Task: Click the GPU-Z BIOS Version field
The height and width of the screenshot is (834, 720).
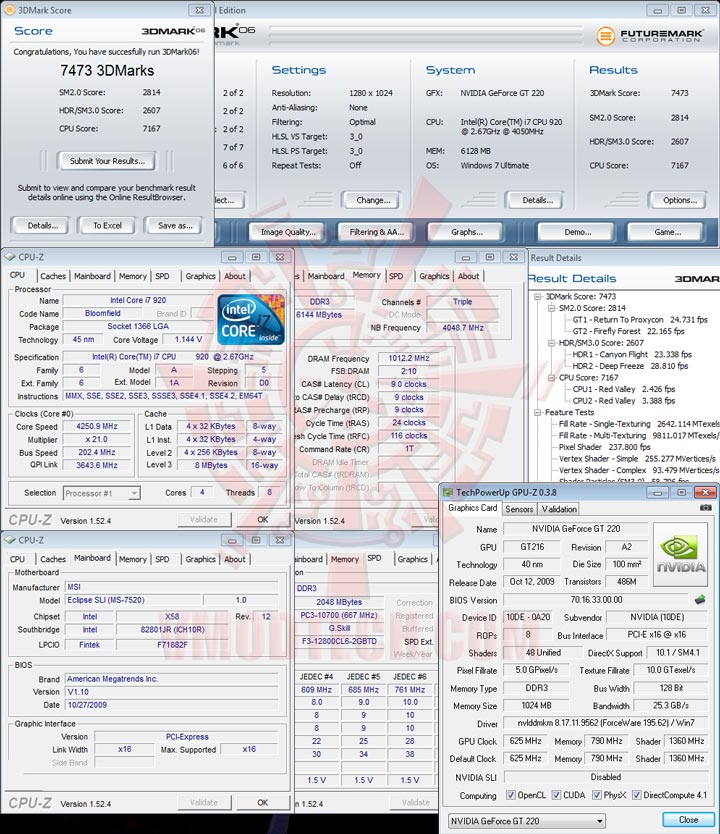Action: point(596,599)
